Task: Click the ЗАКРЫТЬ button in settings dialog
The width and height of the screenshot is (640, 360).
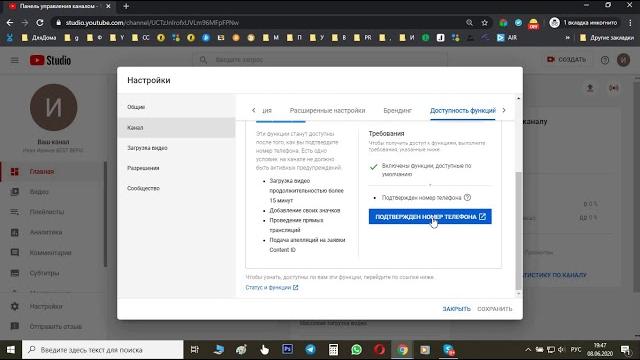Action: point(456,309)
